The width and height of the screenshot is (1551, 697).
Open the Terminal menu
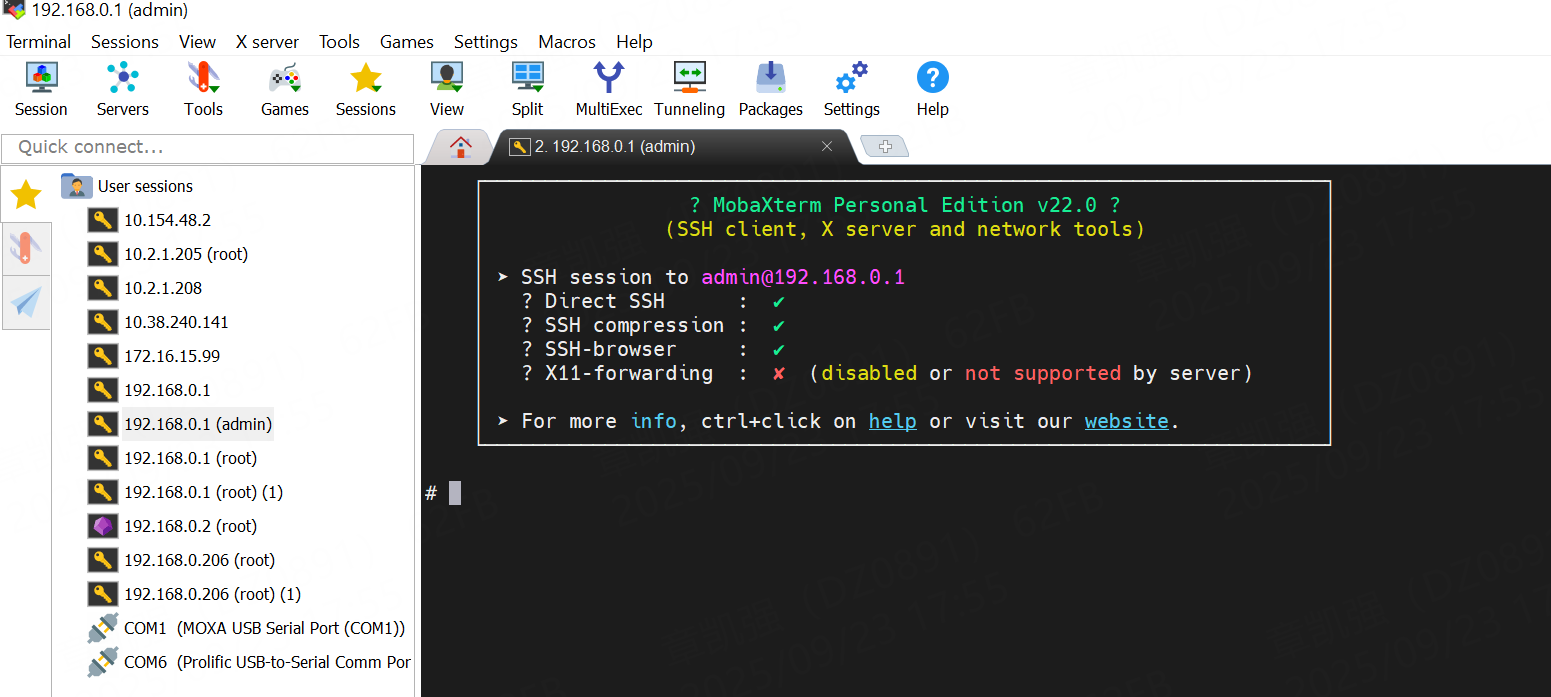[39, 42]
